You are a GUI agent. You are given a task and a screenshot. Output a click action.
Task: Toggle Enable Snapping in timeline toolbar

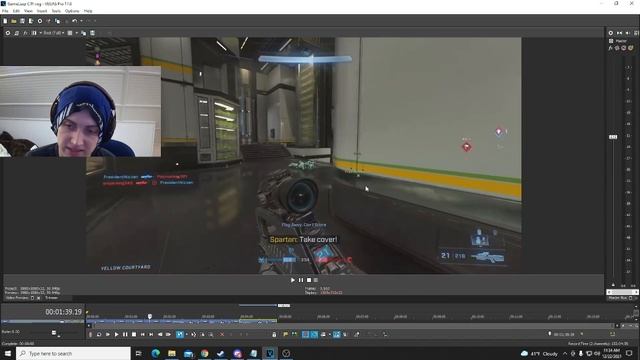coord(305,334)
